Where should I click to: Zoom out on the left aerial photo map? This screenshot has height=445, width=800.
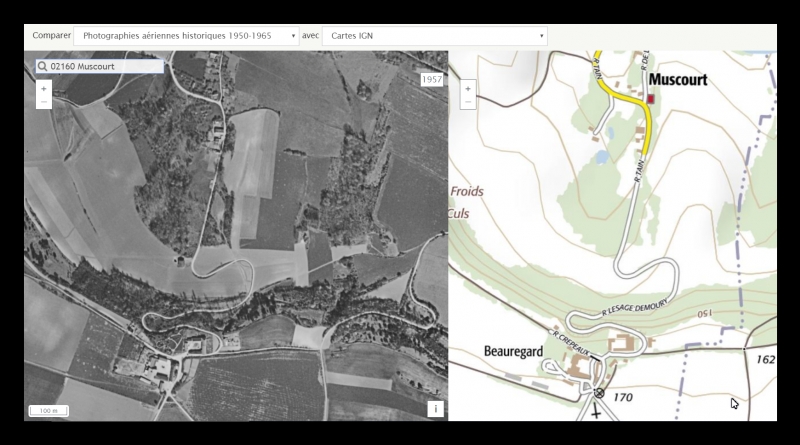tap(44, 102)
